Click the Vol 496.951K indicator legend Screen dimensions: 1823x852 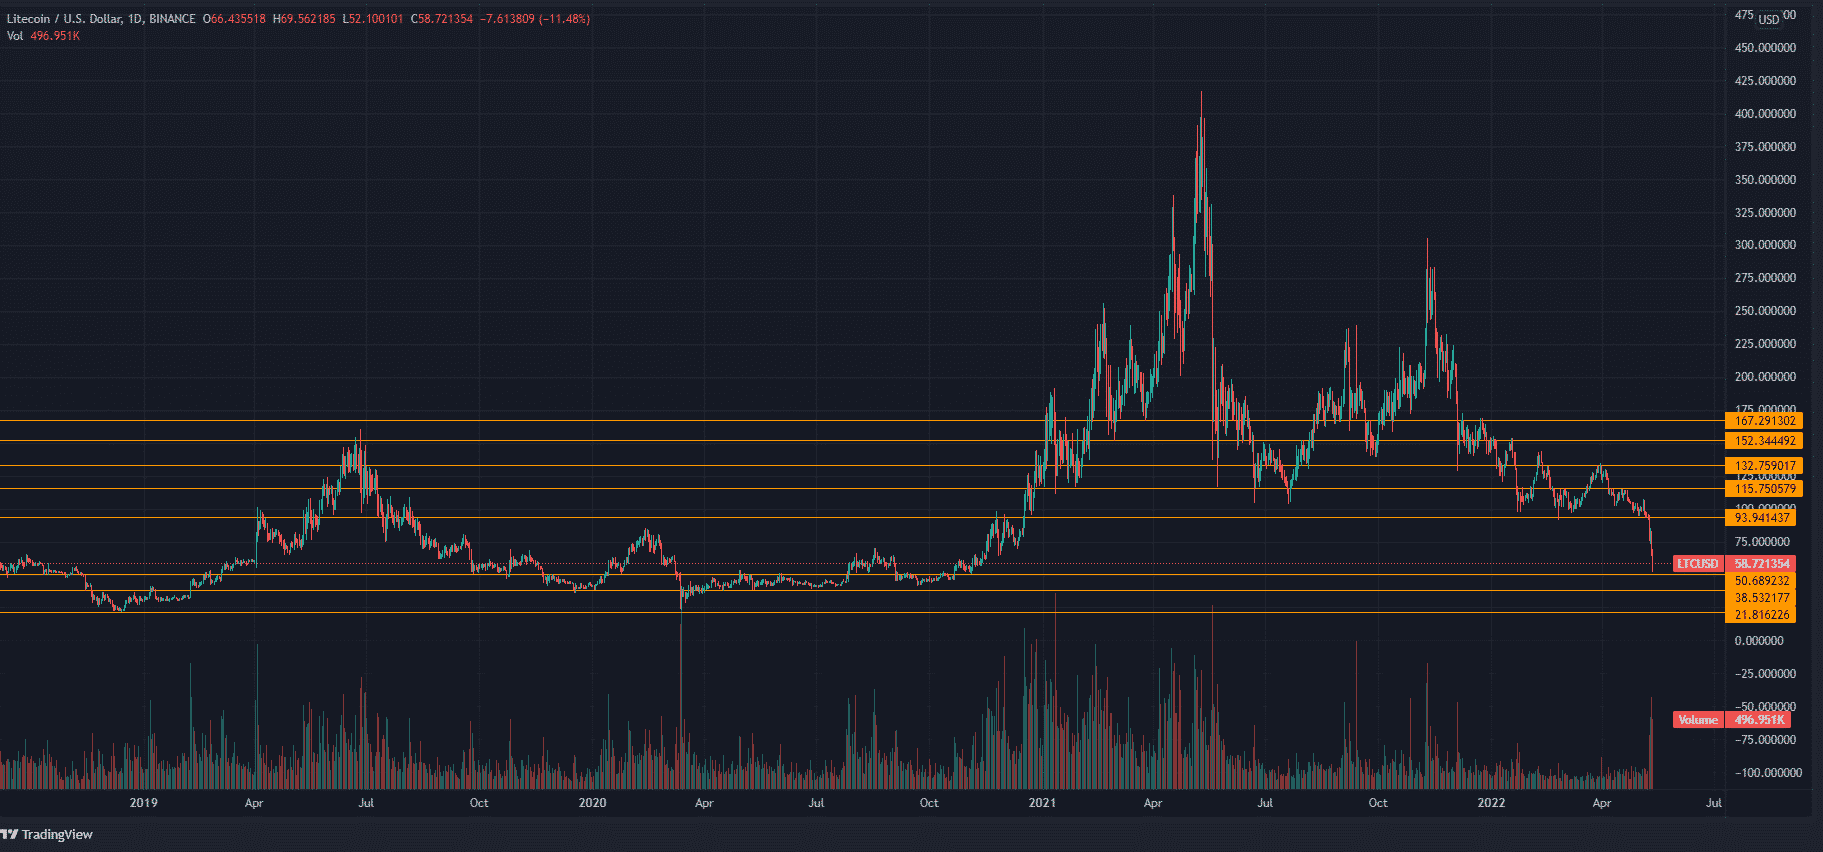[x=43, y=36]
